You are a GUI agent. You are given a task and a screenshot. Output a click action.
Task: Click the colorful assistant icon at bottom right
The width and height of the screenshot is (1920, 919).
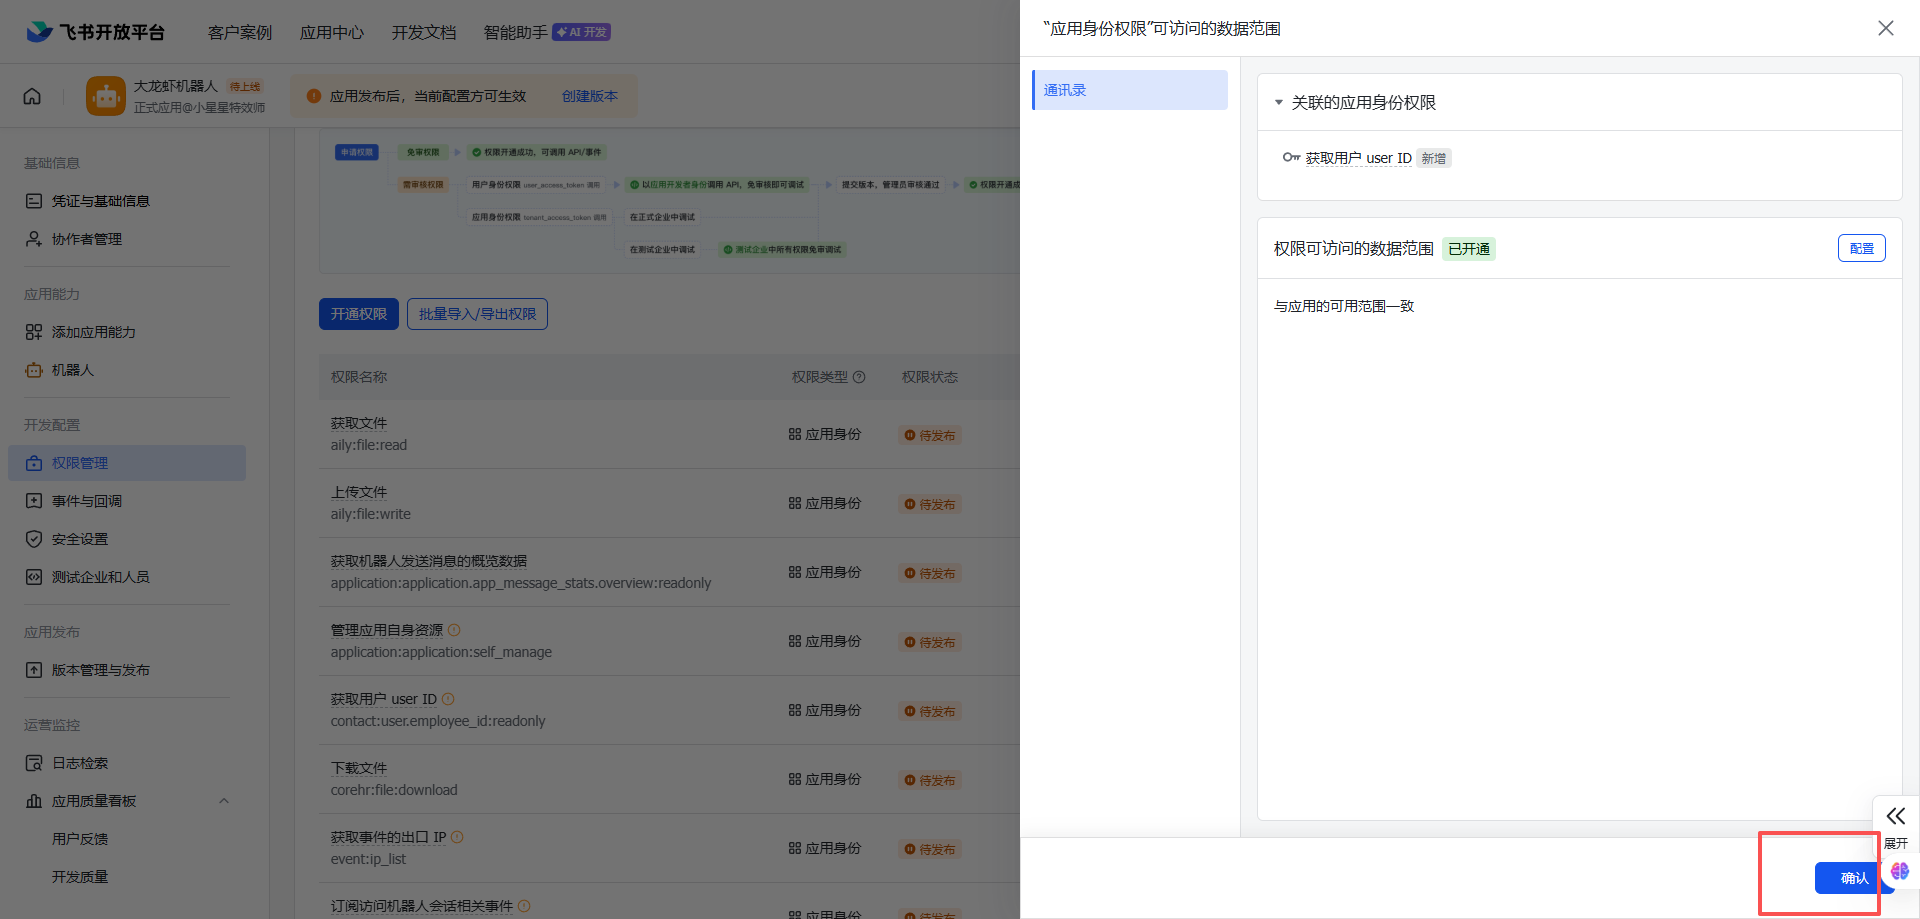1900,871
